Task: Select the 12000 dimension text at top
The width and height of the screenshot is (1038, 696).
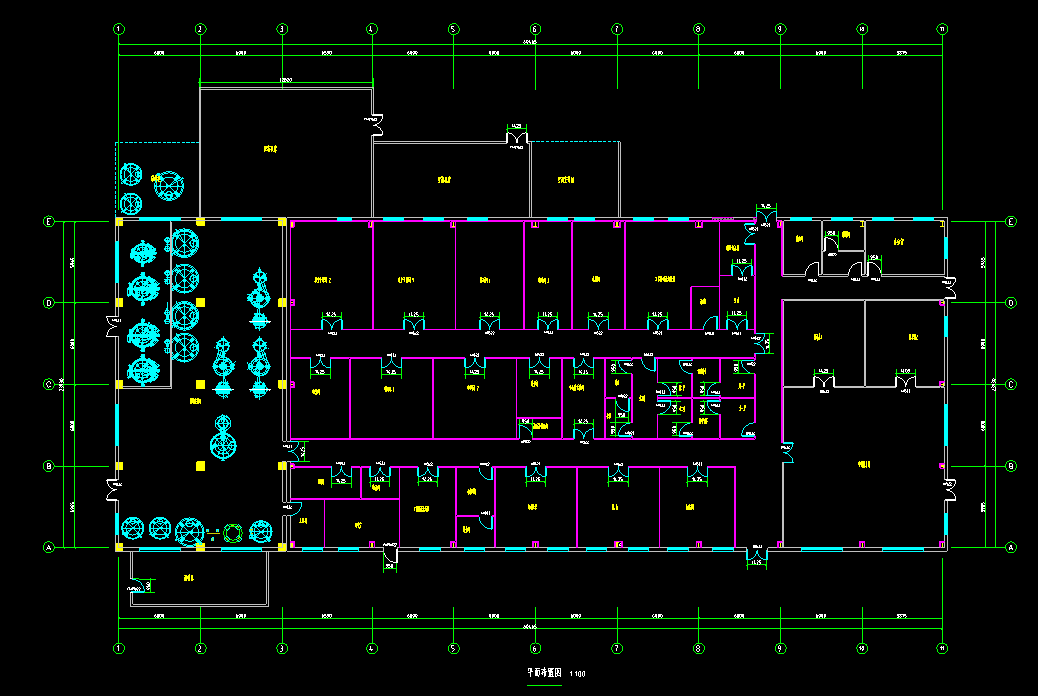Action: [286, 79]
